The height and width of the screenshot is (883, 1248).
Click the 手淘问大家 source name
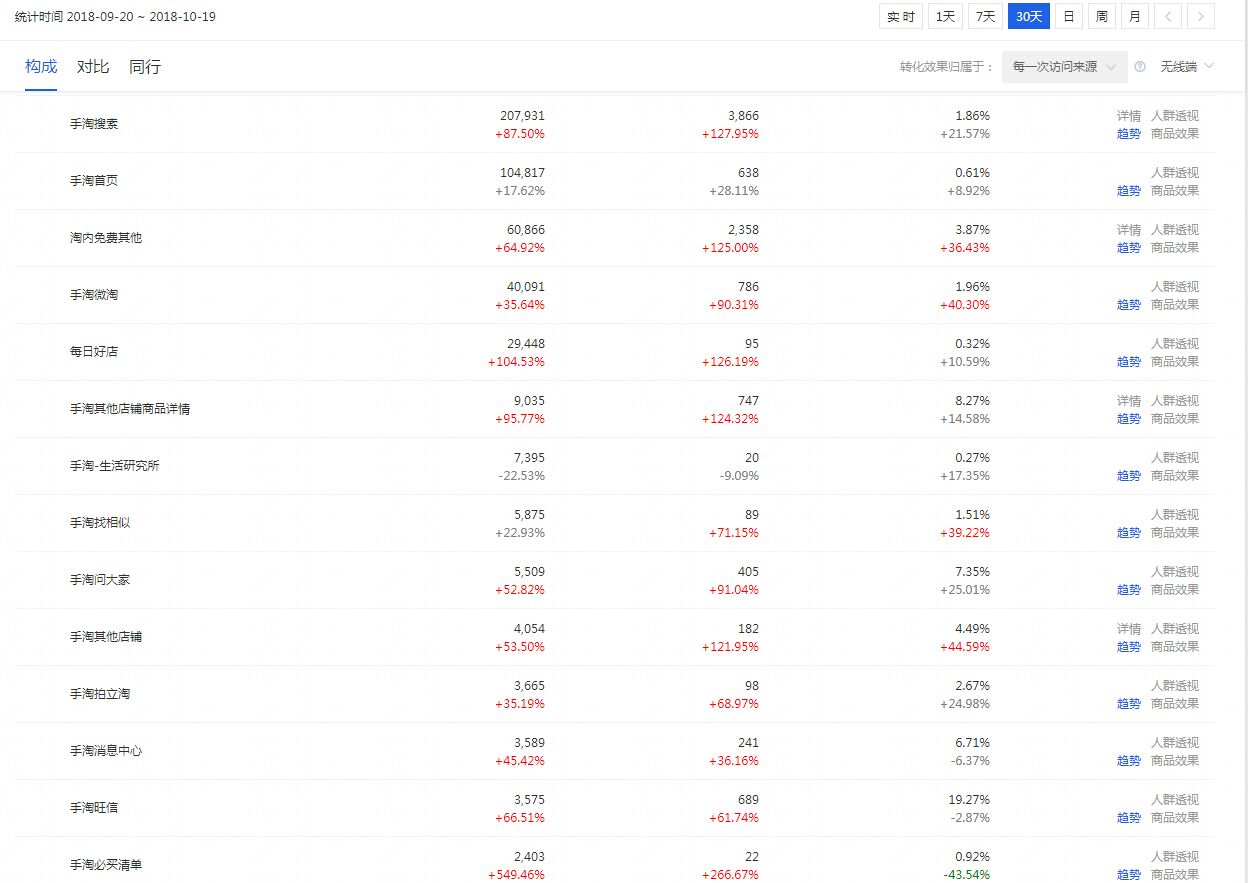pos(100,580)
